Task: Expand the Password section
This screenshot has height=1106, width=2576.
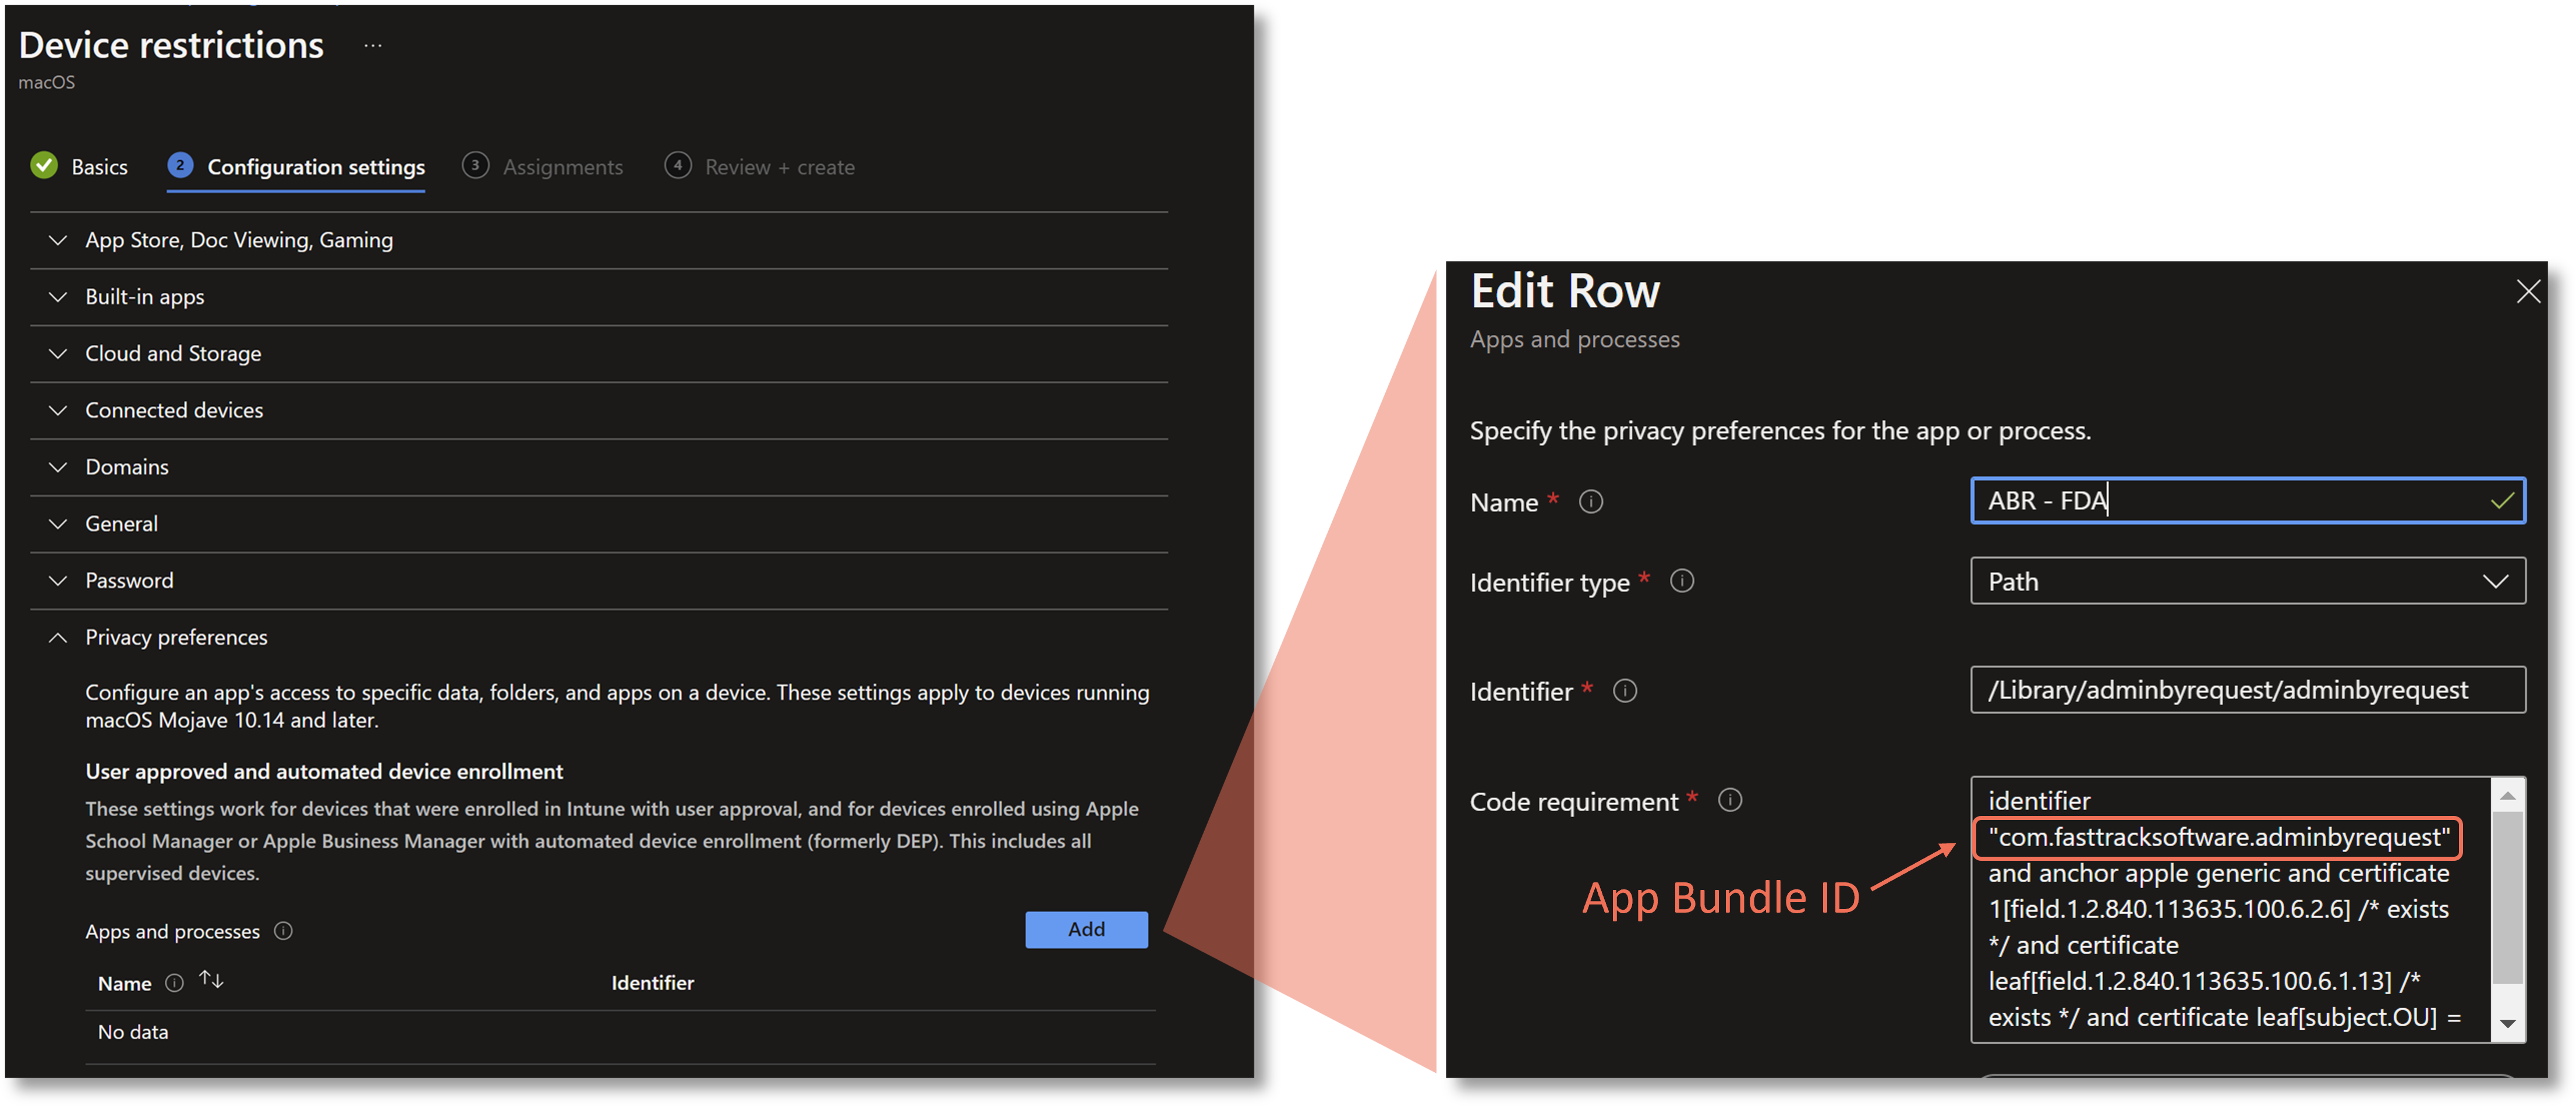Action: (x=599, y=581)
